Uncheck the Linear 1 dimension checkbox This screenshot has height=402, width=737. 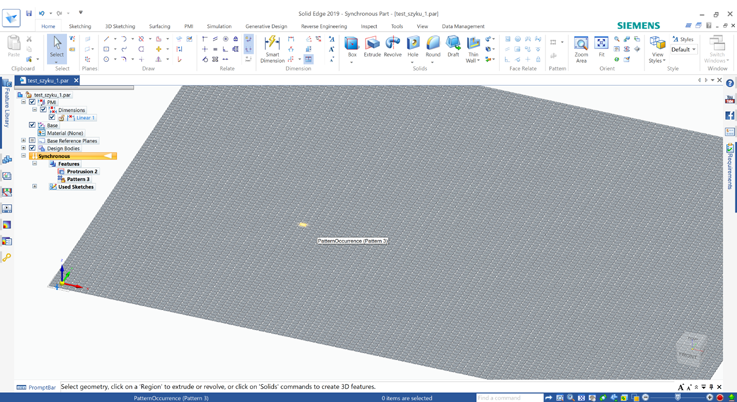point(52,118)
